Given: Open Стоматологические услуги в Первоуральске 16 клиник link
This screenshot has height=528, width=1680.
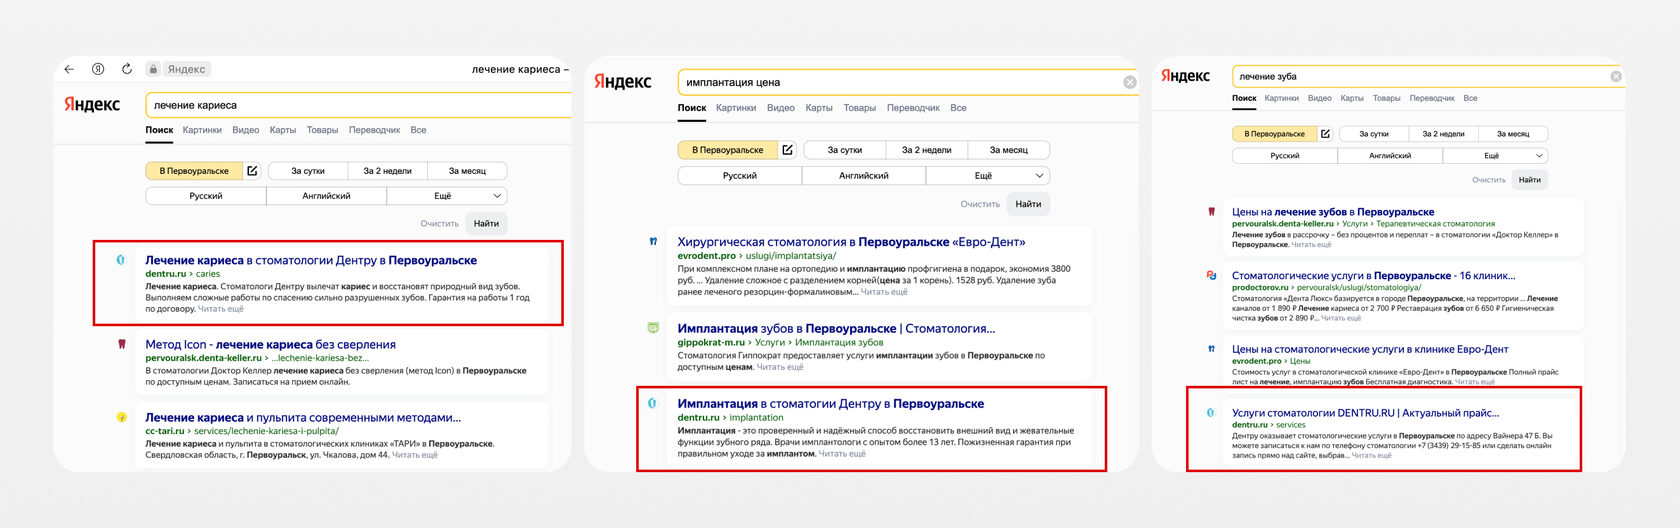Looking at the screenshot, I should click(x=1373, y=275).
